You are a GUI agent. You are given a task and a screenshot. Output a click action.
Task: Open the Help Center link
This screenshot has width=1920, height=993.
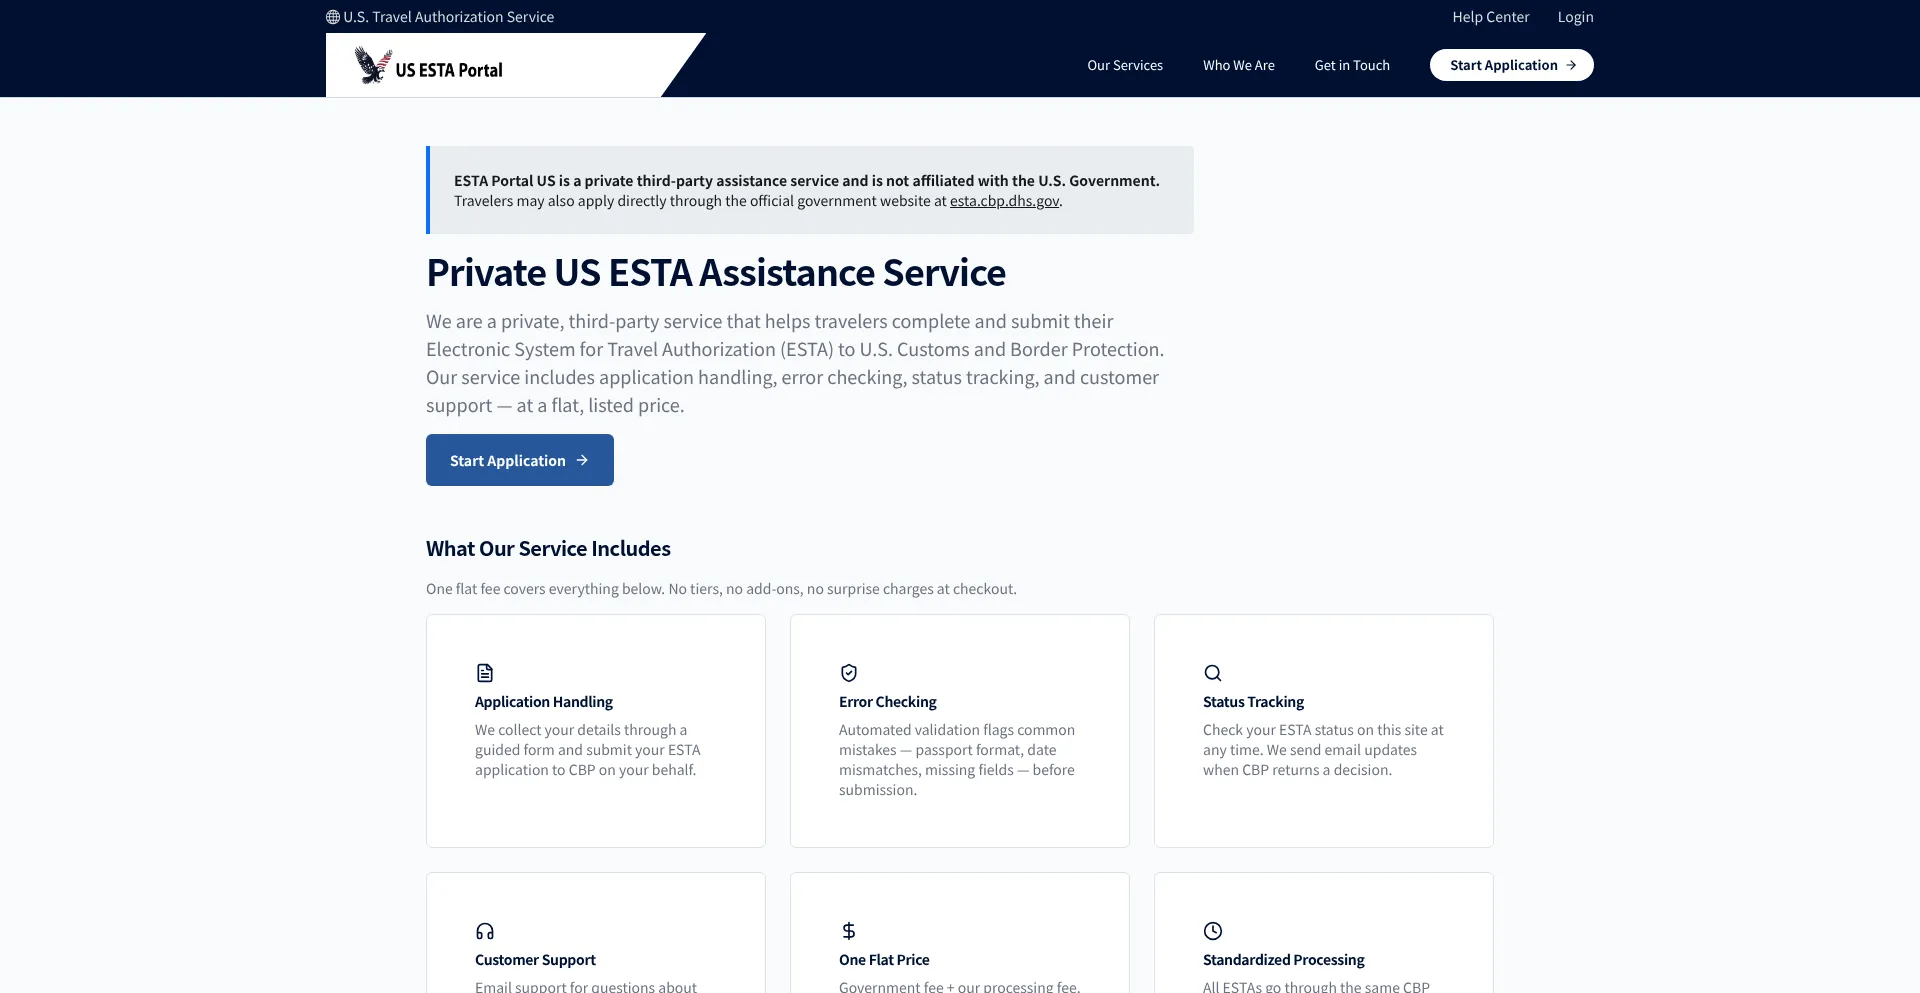1491,17
